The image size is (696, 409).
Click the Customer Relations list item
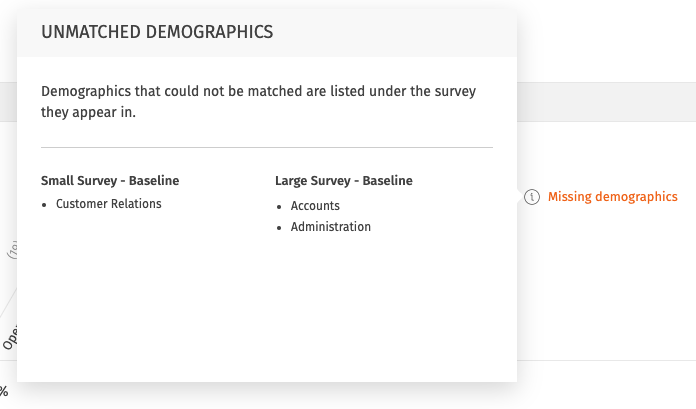(x=108, y=204)
